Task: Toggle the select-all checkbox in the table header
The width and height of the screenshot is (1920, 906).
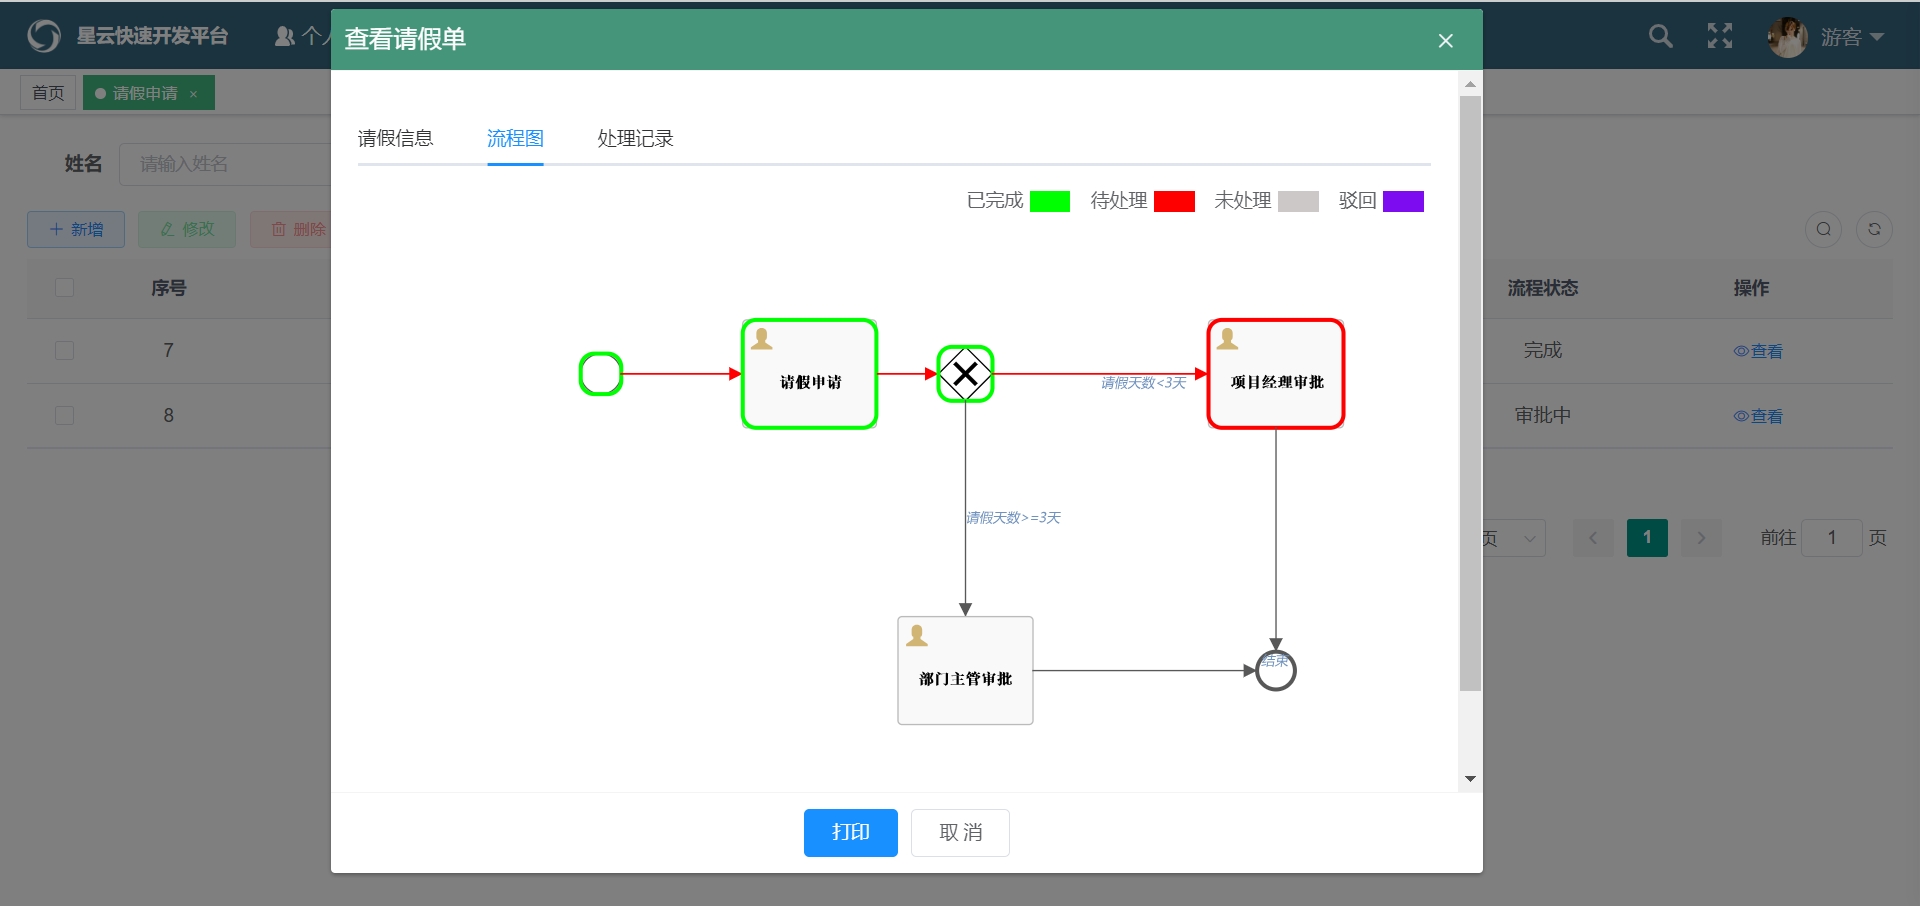Action: [65, 288]
